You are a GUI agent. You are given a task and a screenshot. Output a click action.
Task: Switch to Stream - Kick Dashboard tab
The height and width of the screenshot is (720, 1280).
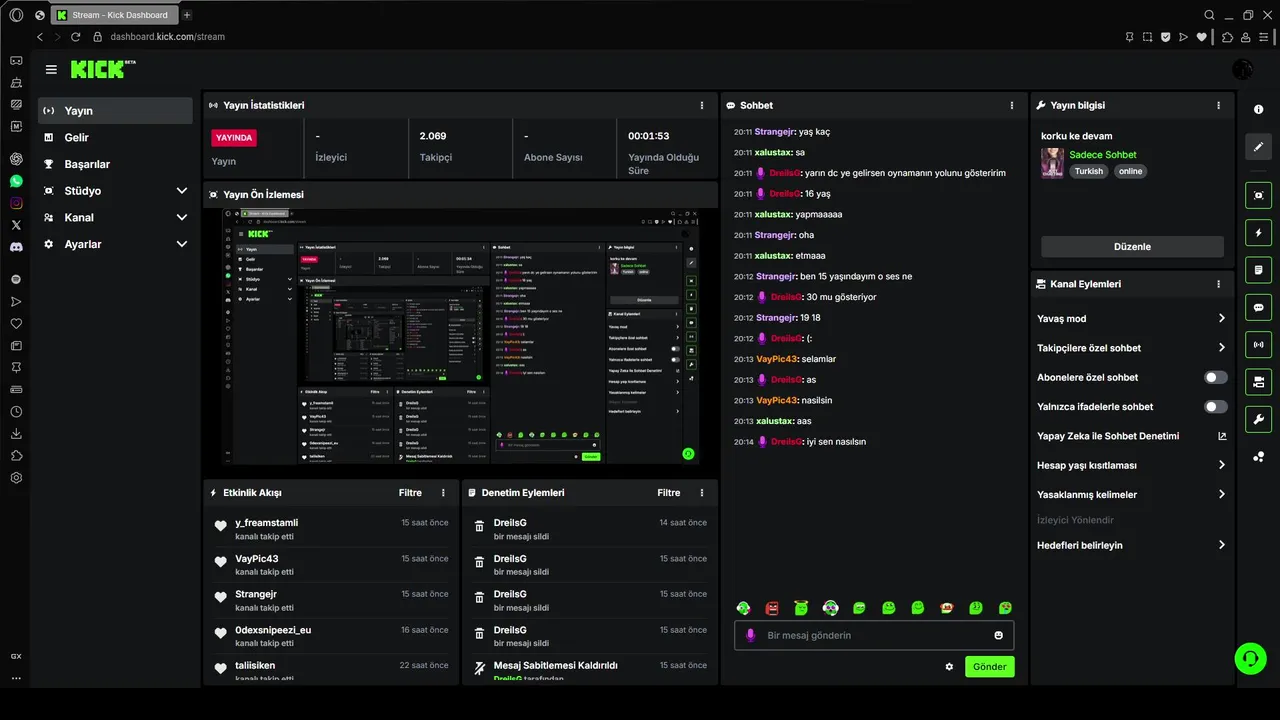[113, 15]
